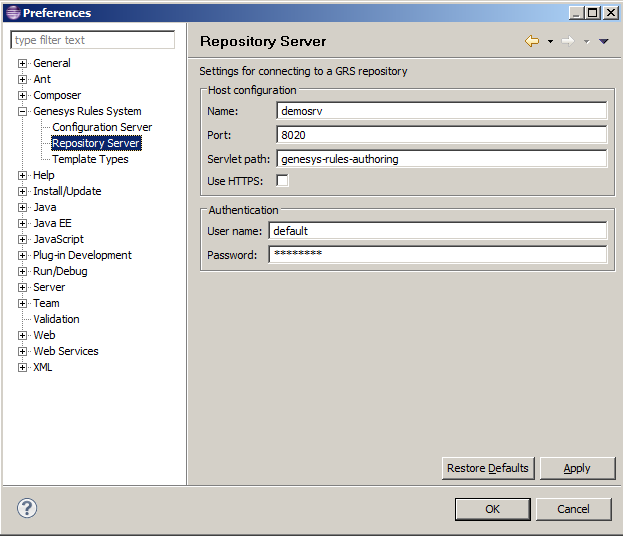
Task: Select Template Types preference page
Action: coord(90,159)
